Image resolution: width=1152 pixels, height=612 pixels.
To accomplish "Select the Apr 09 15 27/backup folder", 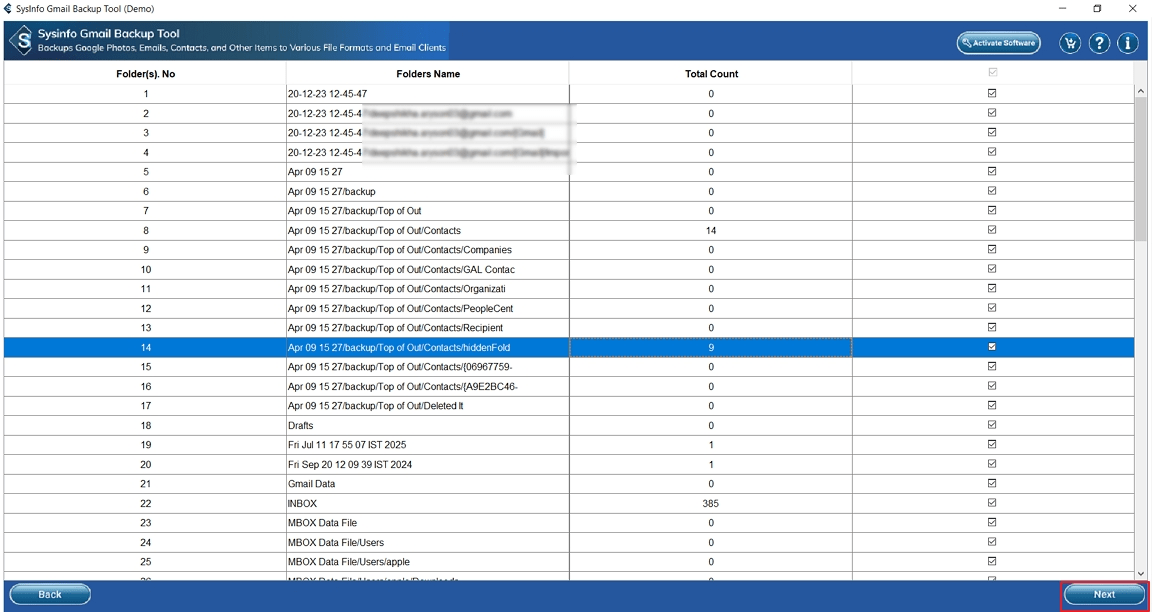I will pyautogui.click(x=331, y=191).
